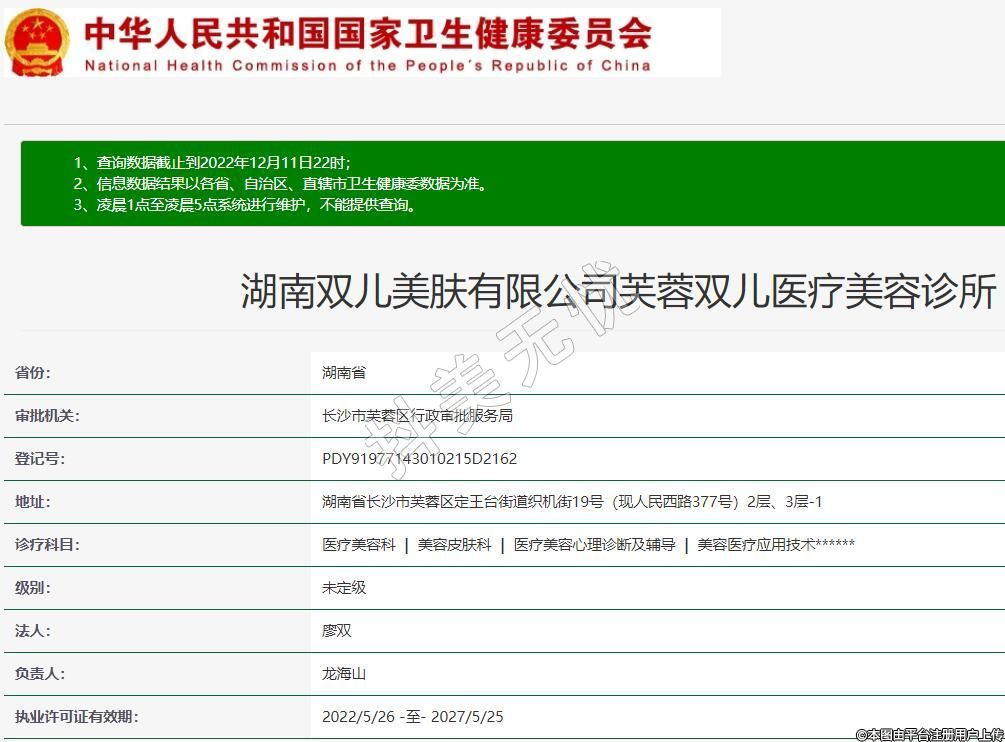Select the first notice about 查询数据截止 time
The width and height of the screenshot is (1005, 742).
212,162
